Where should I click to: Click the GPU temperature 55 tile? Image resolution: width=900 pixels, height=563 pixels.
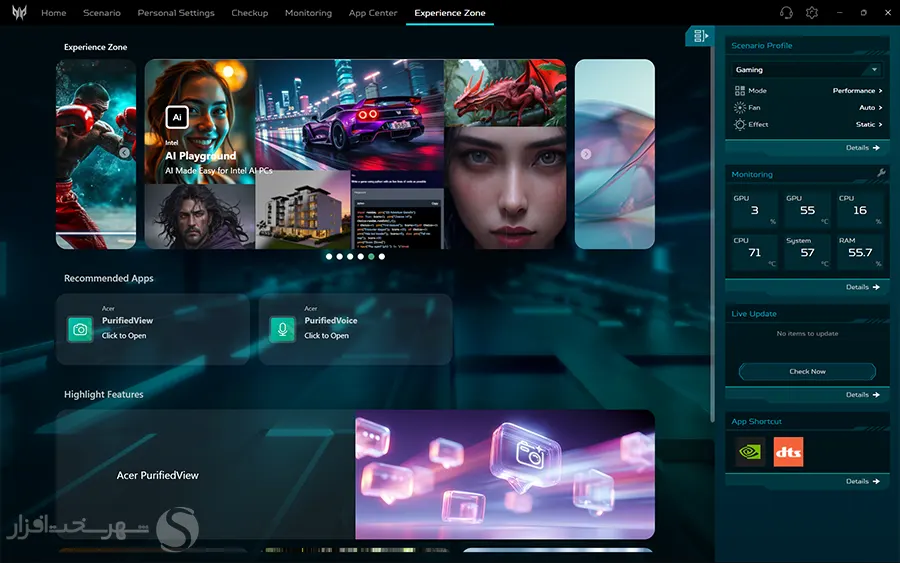click(807, 210)
